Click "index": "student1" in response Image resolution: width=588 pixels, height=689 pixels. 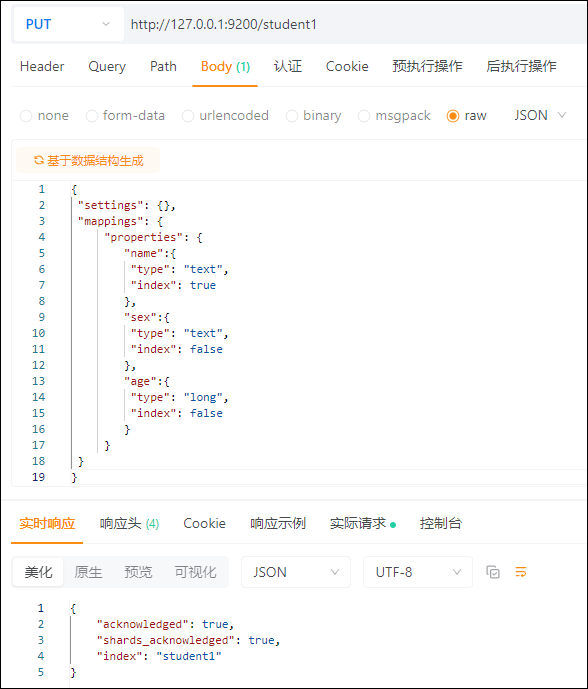[159, 656]
